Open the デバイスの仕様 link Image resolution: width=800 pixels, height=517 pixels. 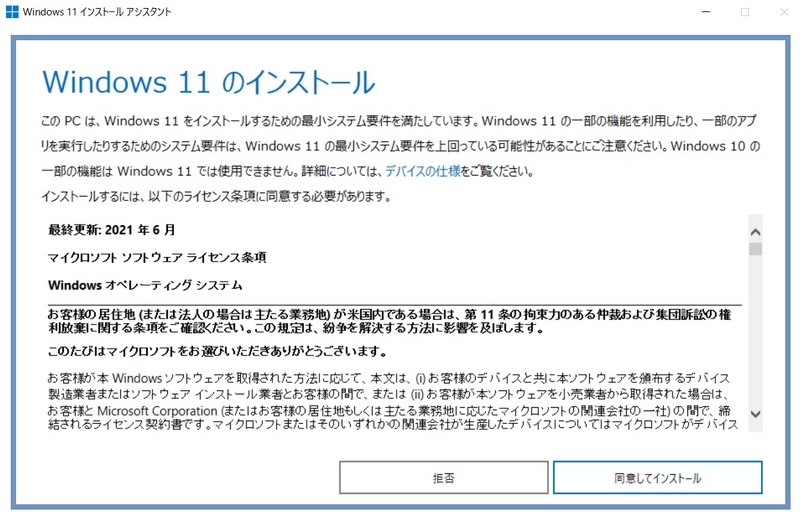click(x=422, y=171)
